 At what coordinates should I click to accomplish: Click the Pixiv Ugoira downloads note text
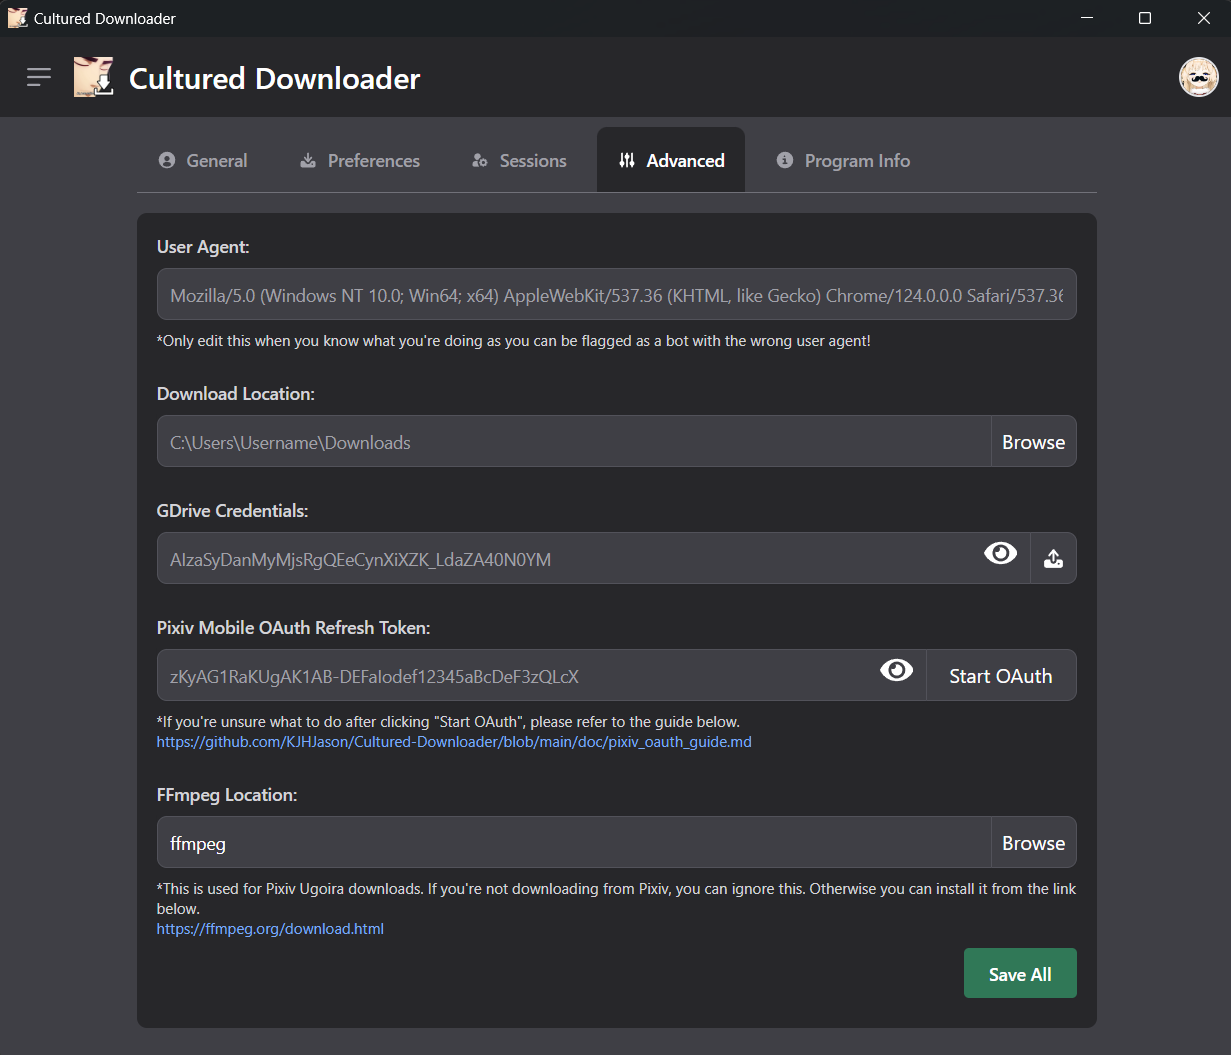click(616, 898)
